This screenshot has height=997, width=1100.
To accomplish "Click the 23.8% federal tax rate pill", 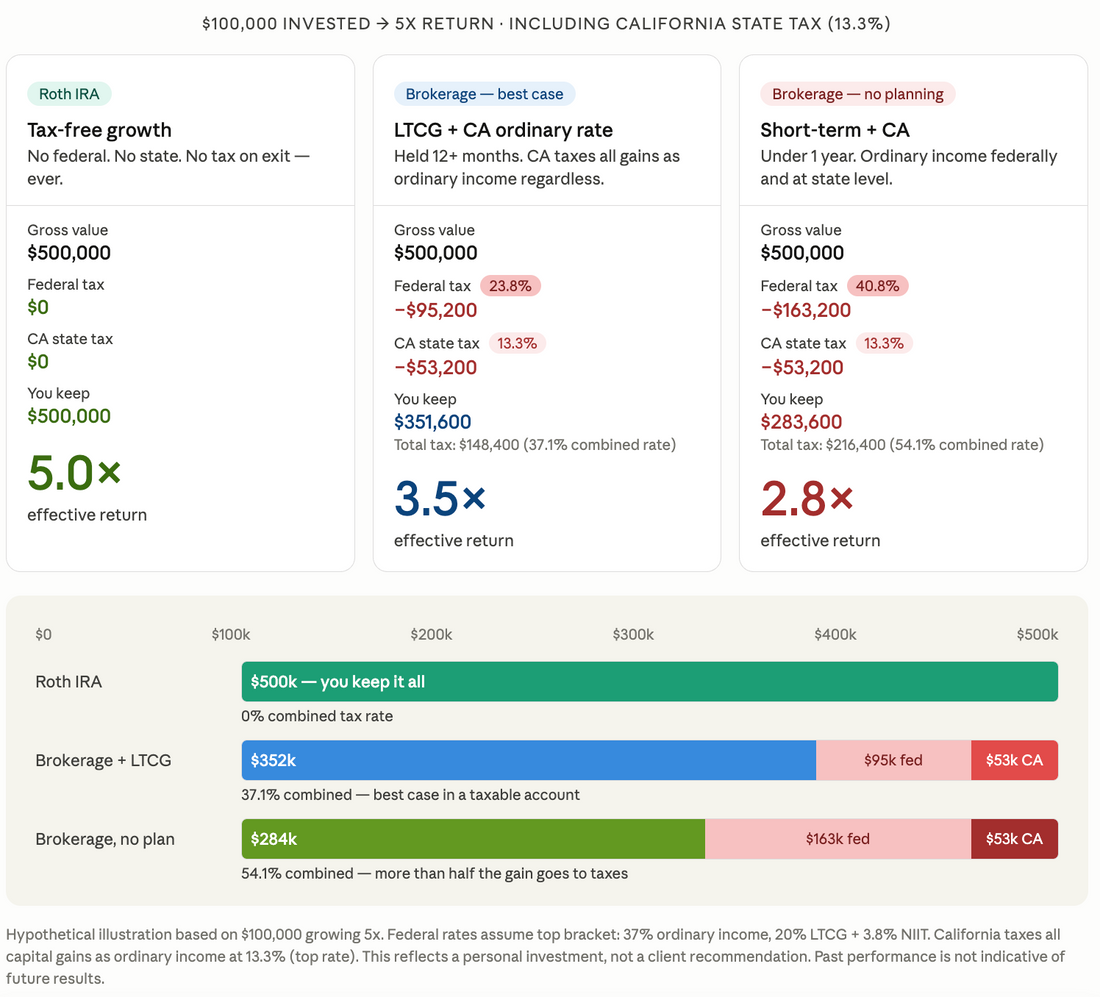I will coord(510,286).
